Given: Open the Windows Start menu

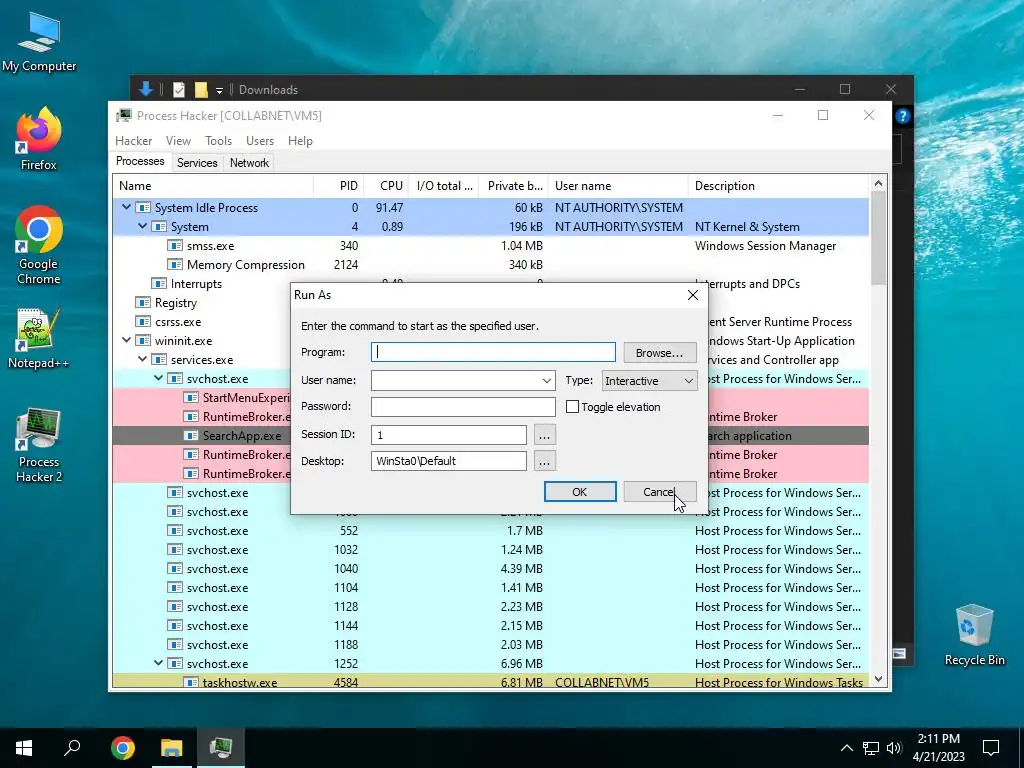Looking at the screenshot, I should 24,748.
